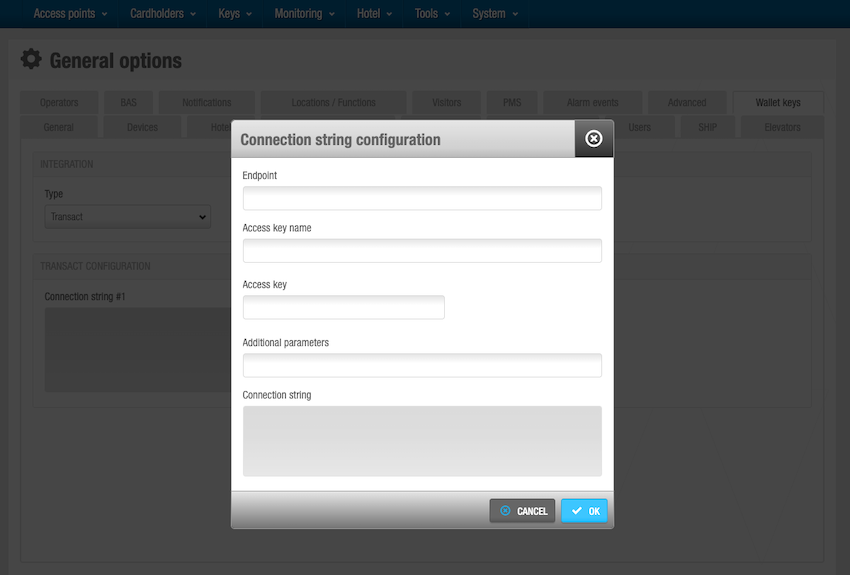Open the Monitoring menu
Image resolution: width=850 pixels, height=575 pixels.
click(x=304, y=14)
